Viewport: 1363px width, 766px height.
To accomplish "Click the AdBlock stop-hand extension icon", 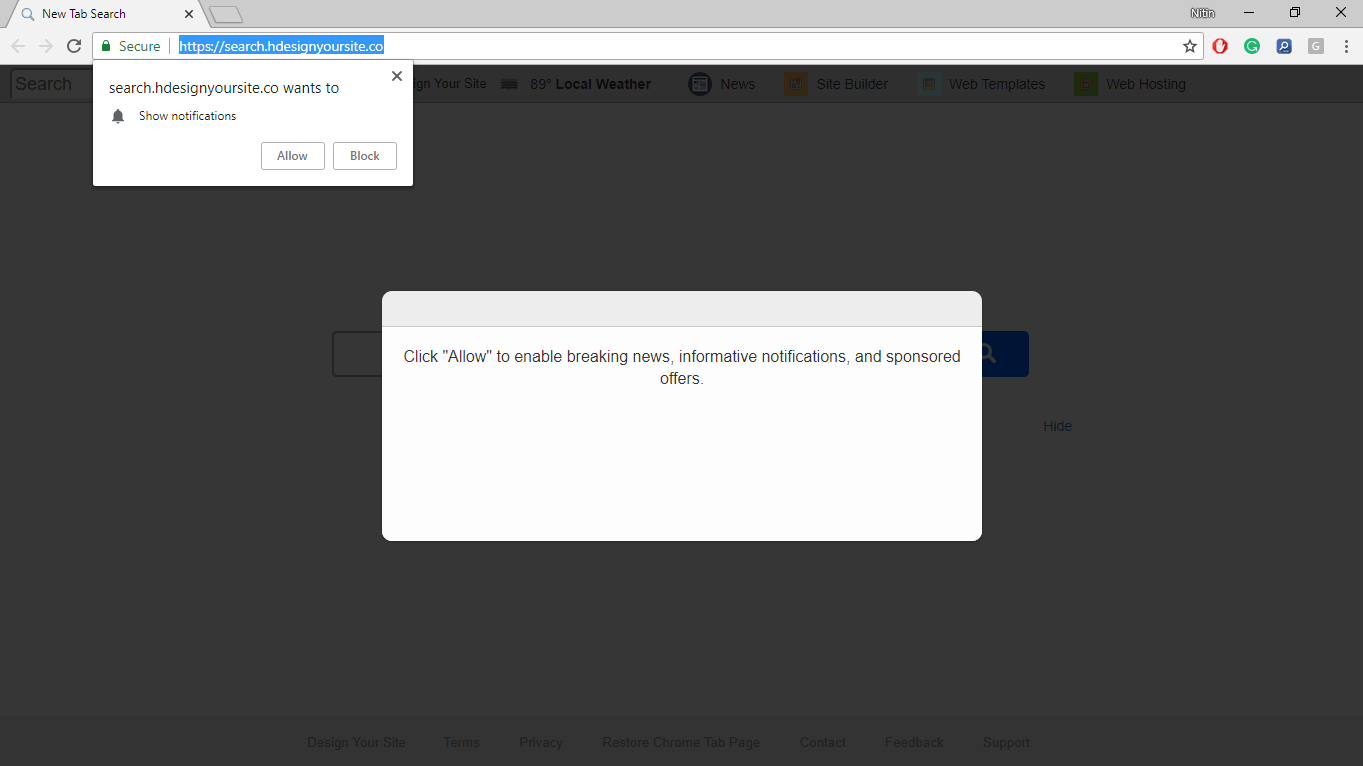I will (1220, 46).
